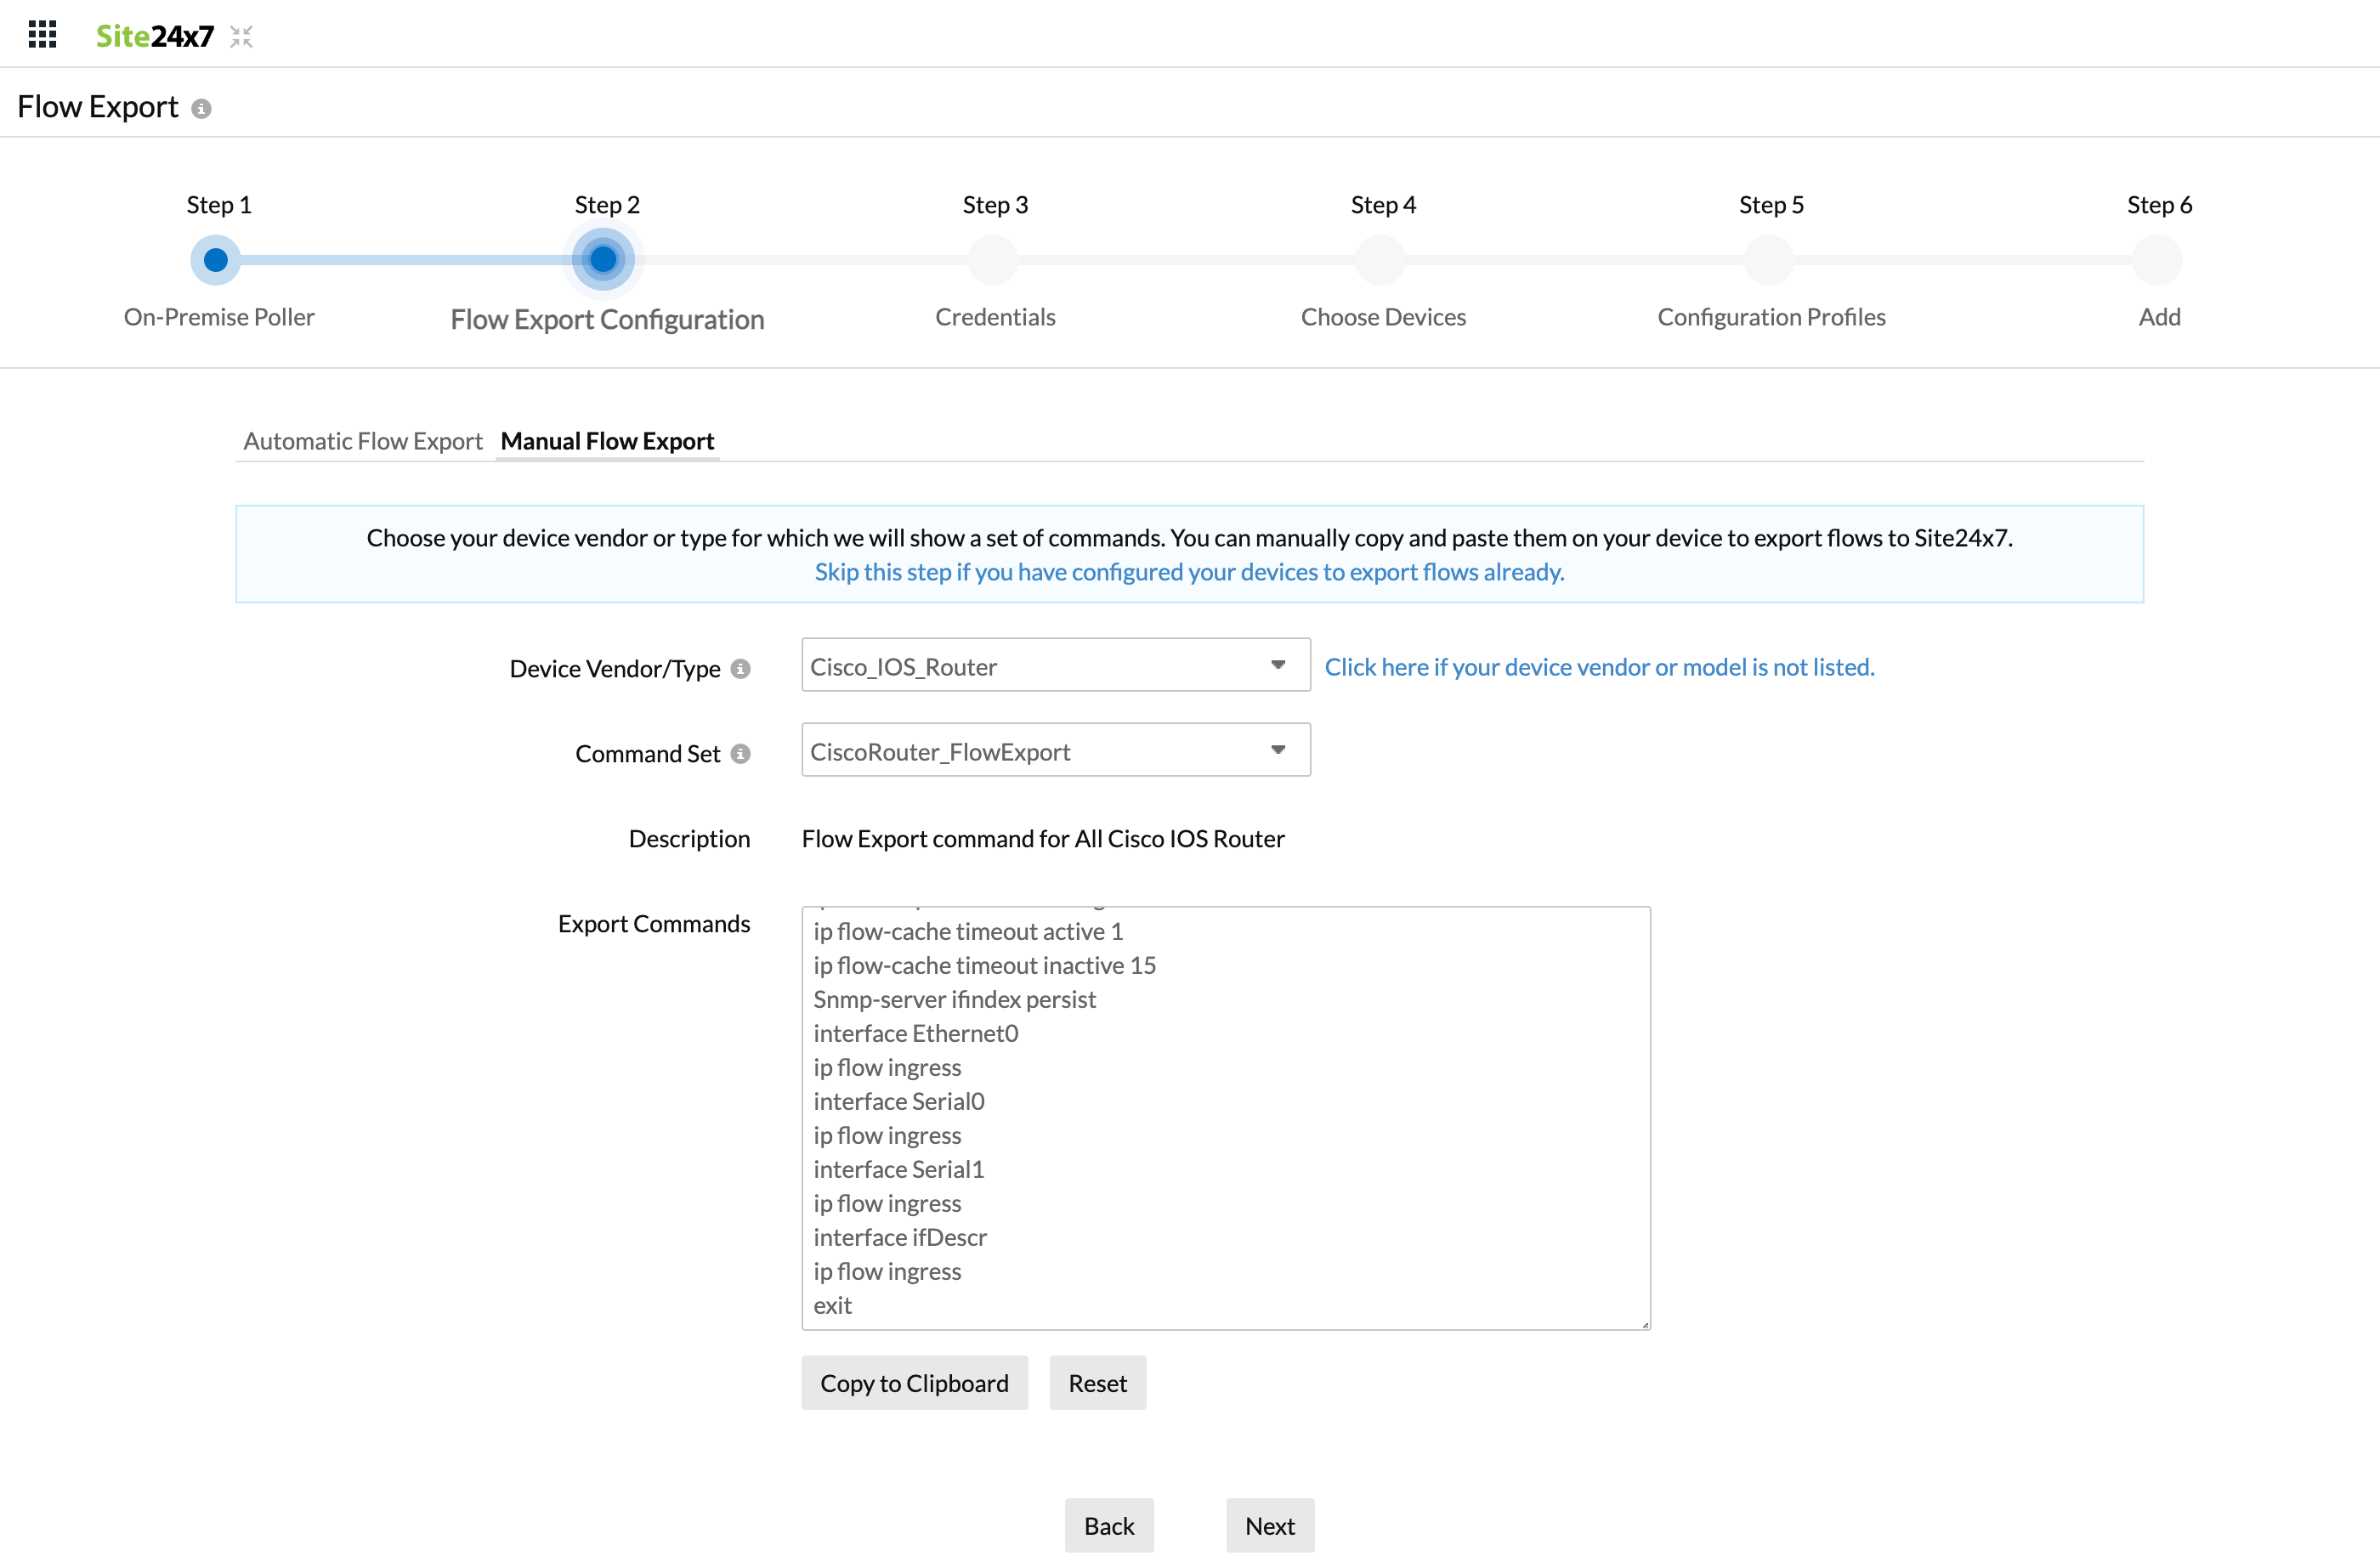Click Step 1 On-Premise Poller circle
2380x1562 pixels.
(x=215, y=260)
